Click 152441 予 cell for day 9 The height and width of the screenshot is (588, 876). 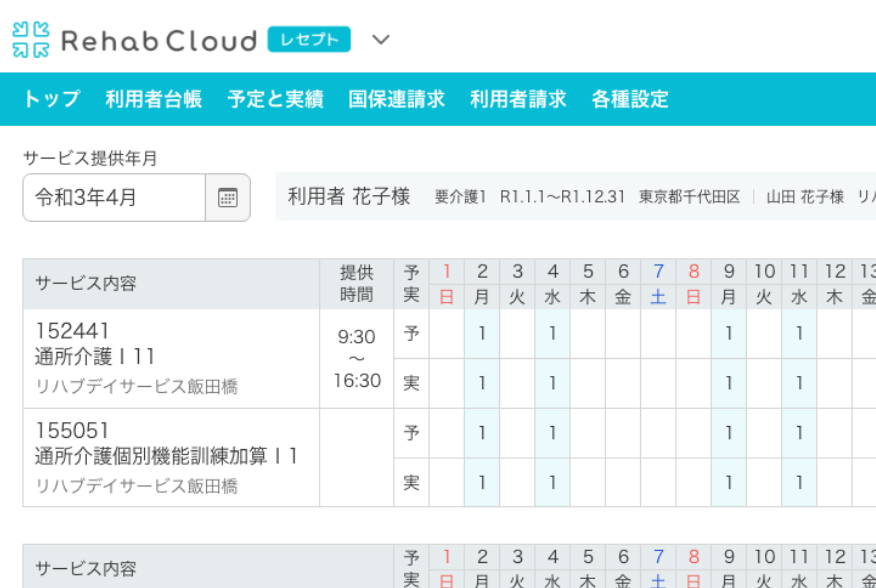click(x=729, y=334)
